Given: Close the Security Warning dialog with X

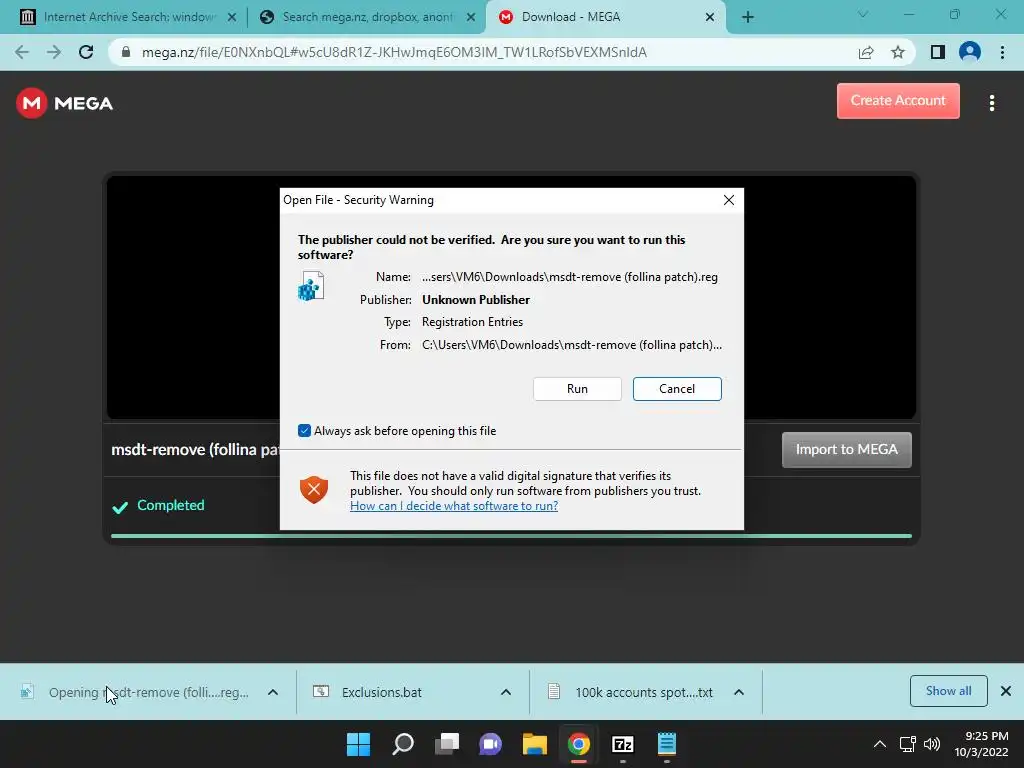Looking at the screenshot, I should tap(729, 200).
